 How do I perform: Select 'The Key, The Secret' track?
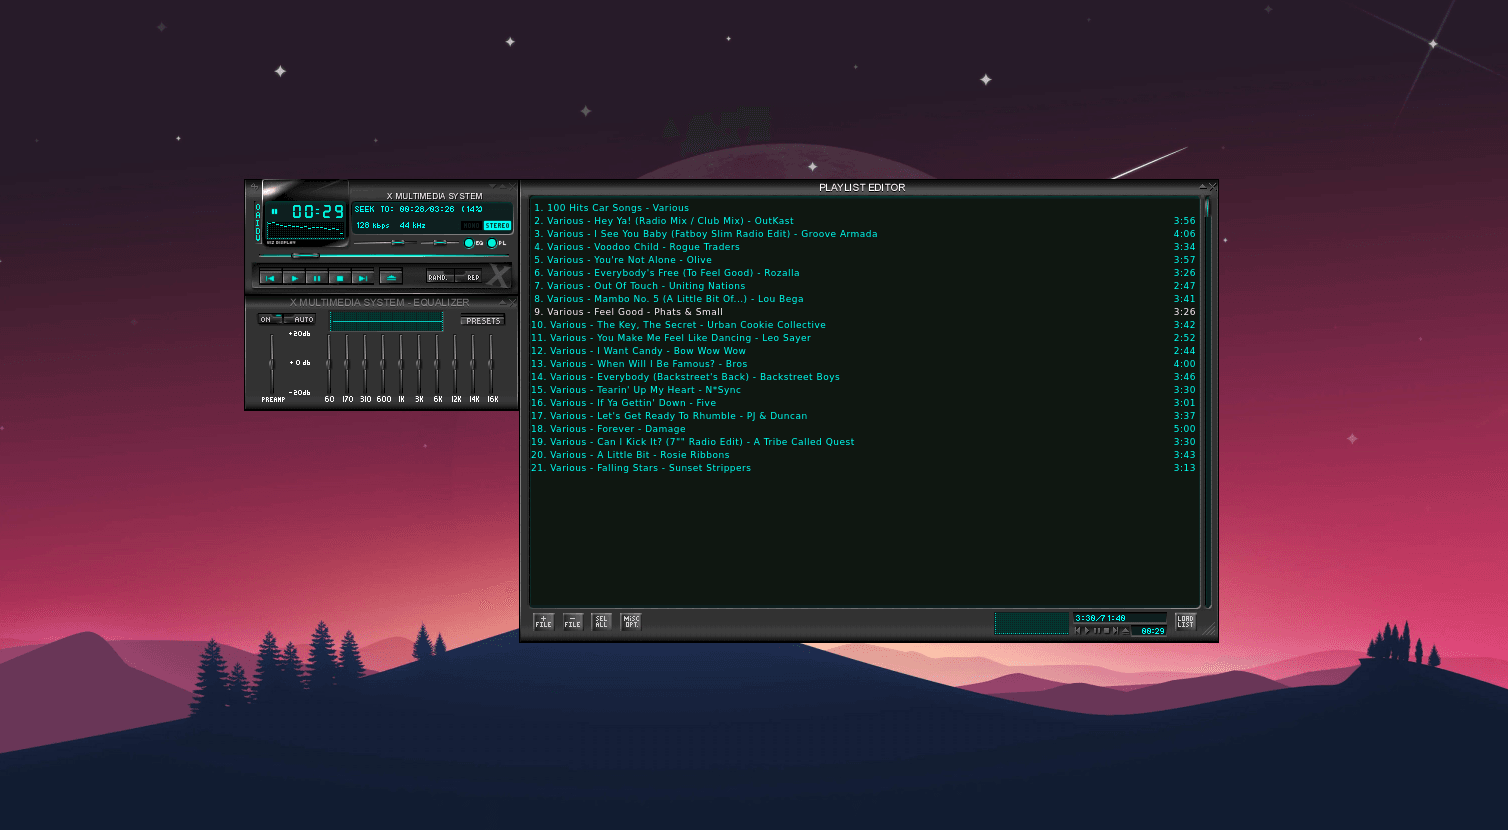(864, 325)
